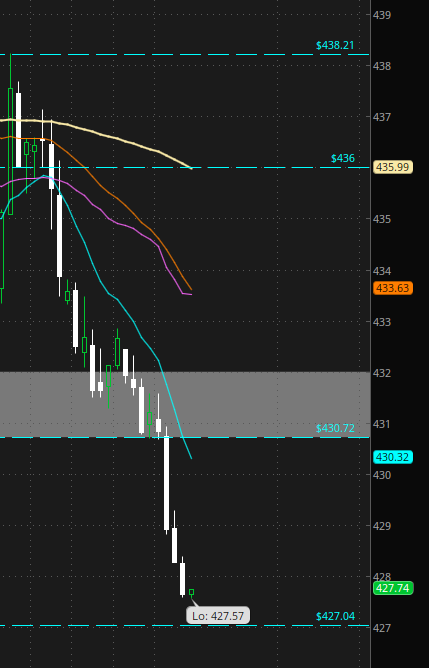The image size is (429, 668).
Task: Select the $436 price level label
Action: (x=343, y=158)
